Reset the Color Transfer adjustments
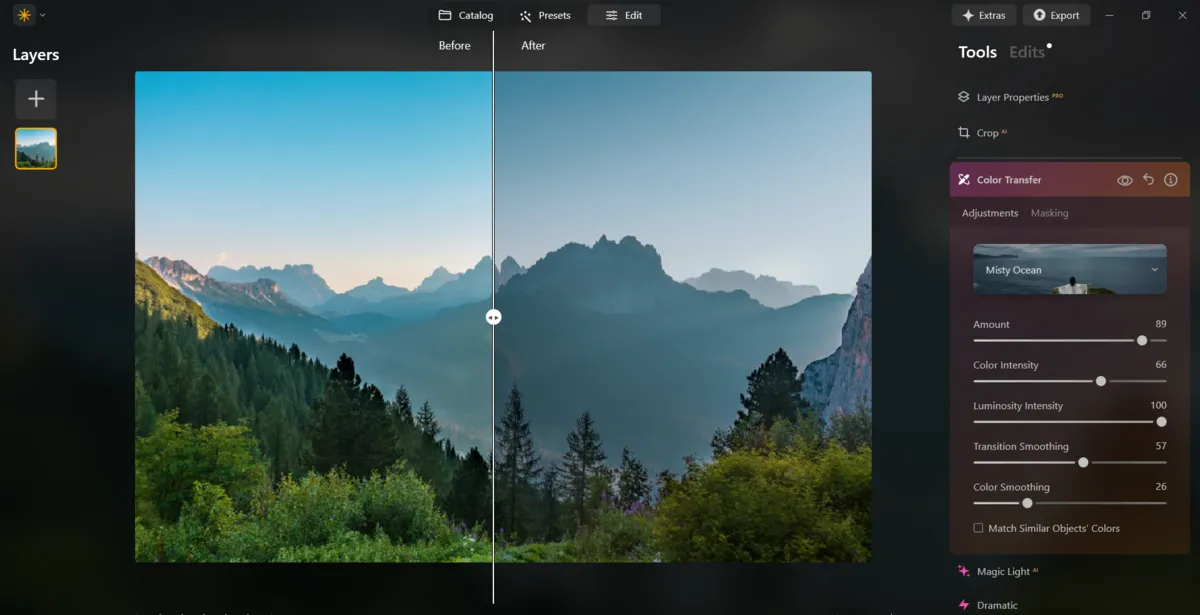1200x615 pixels. (1148, 179)
